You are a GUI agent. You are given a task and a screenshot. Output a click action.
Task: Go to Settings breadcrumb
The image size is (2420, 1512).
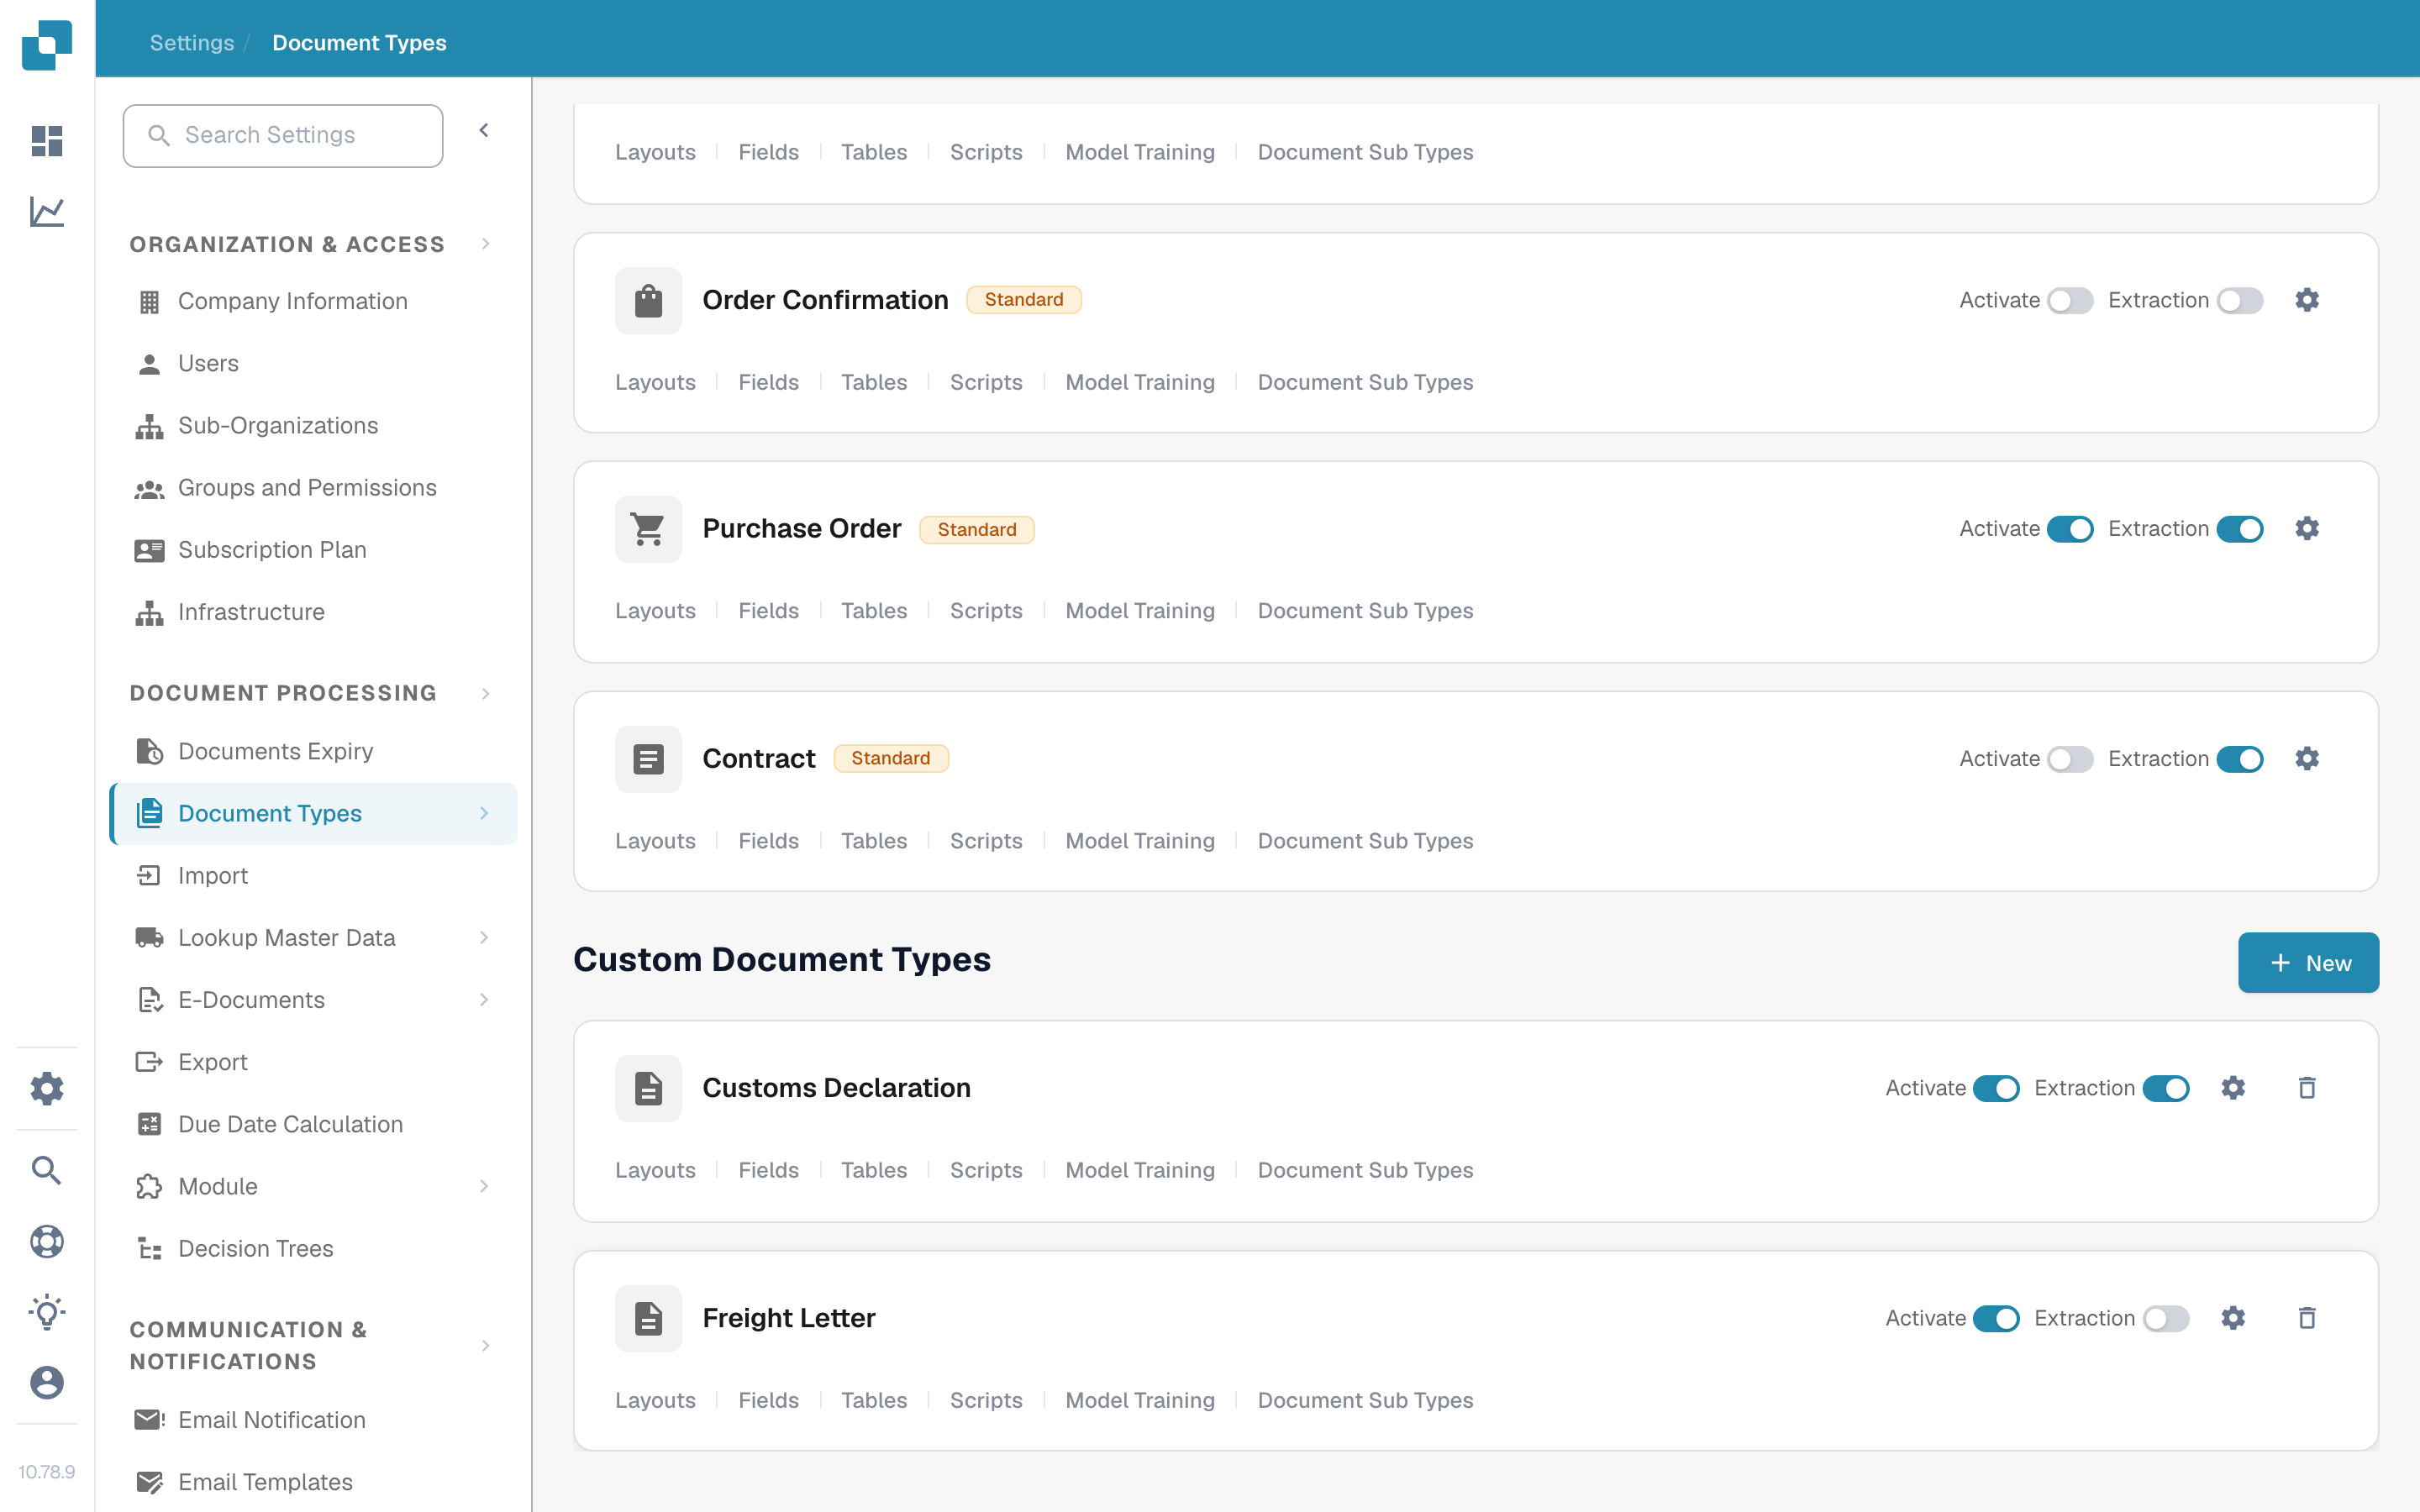click(x=192, y=43)
